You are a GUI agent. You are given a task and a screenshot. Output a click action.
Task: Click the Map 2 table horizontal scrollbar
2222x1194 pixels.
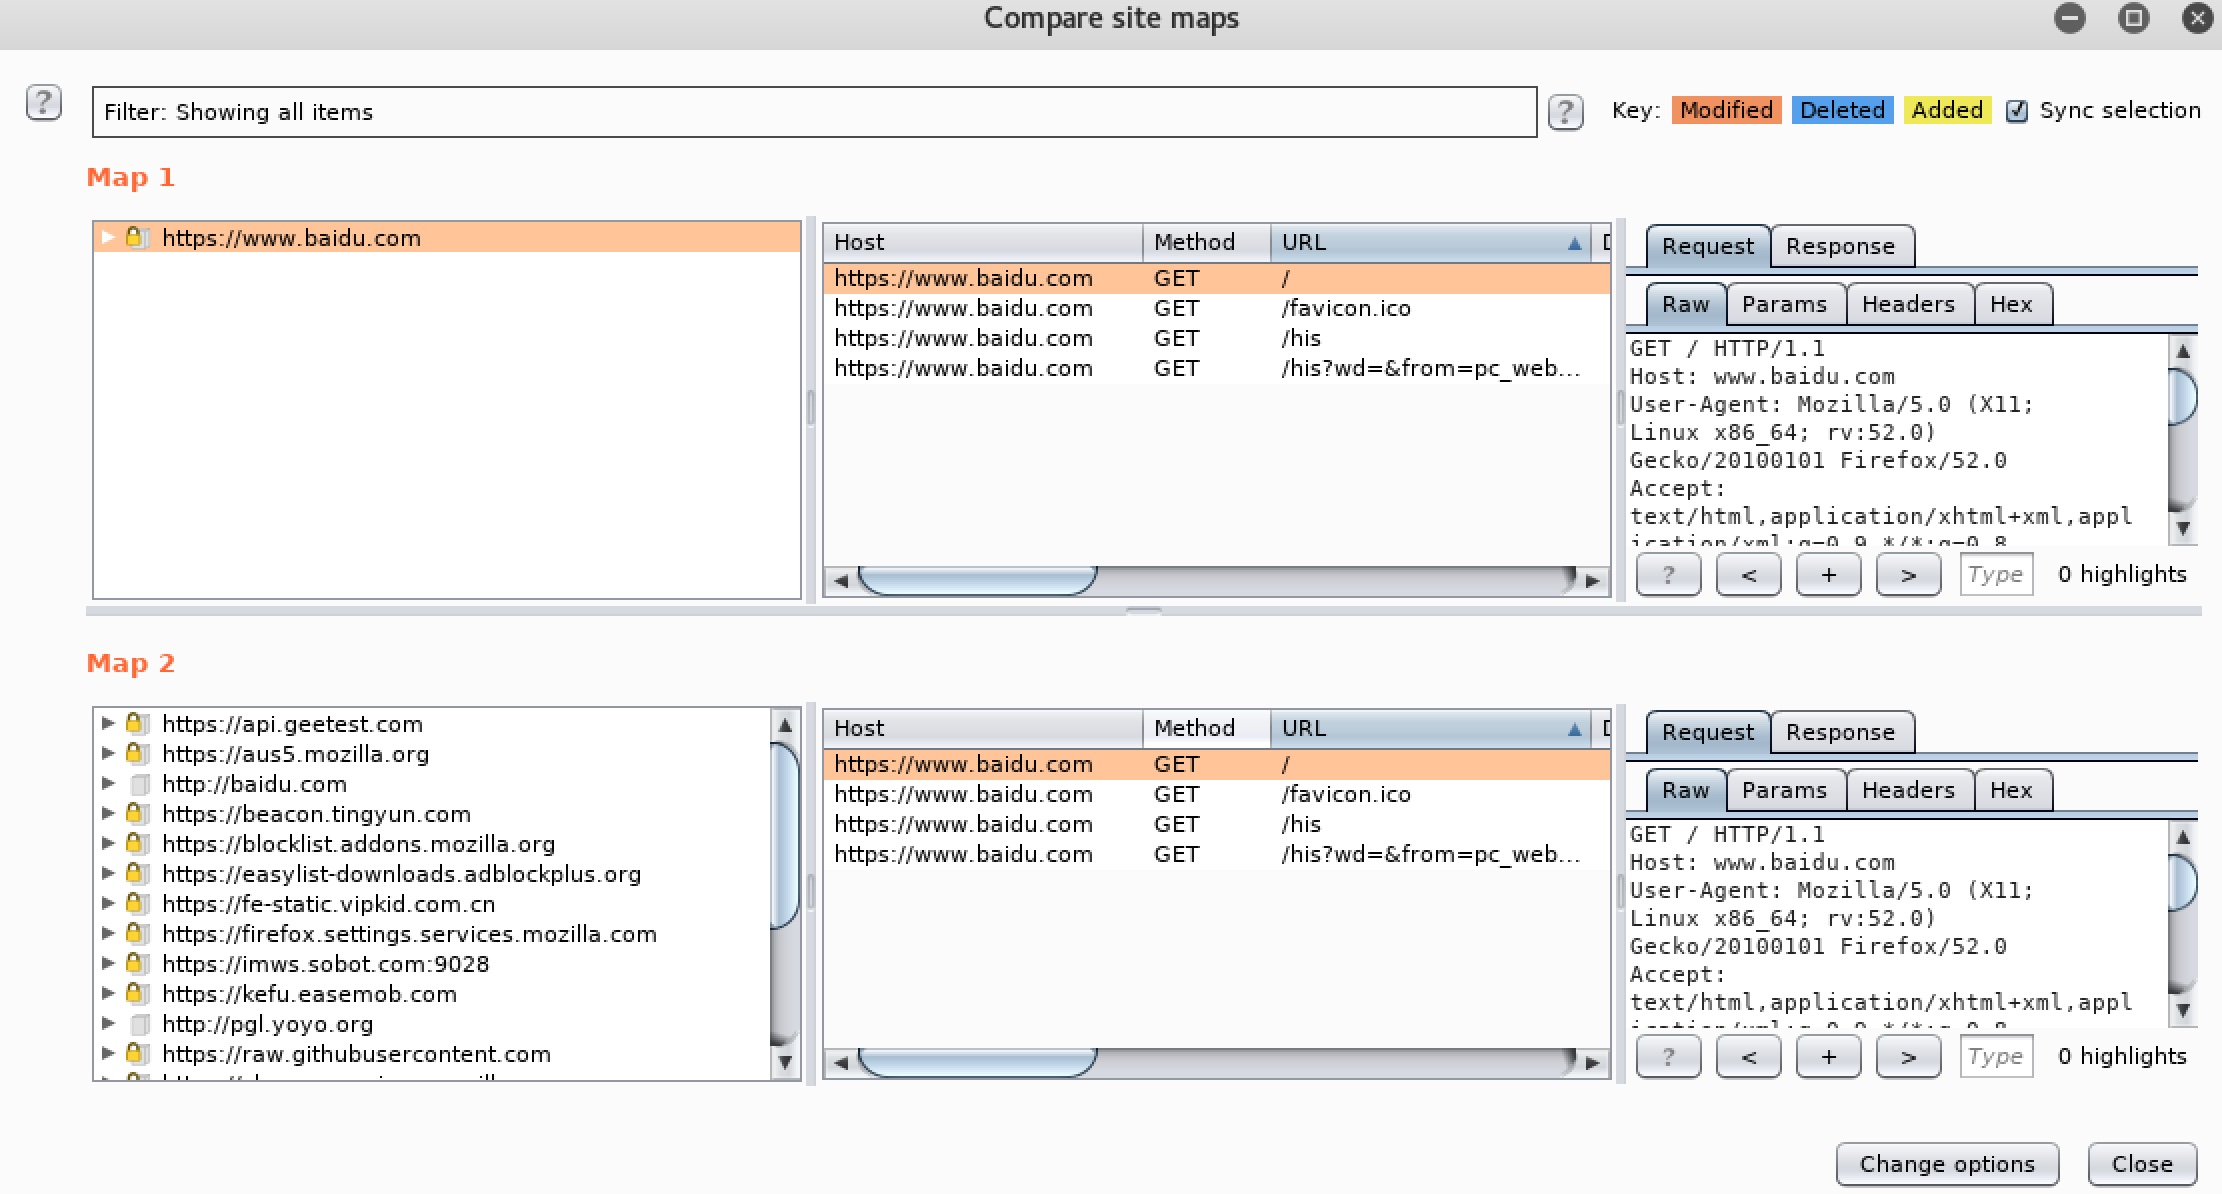[976, 1062]
